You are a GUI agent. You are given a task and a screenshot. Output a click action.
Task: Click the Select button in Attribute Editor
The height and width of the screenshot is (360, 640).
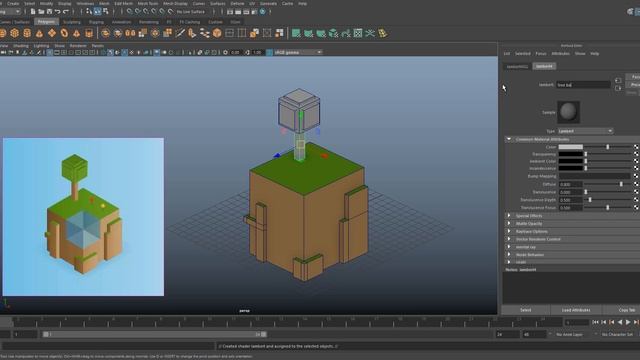click(x=526, y=310)
